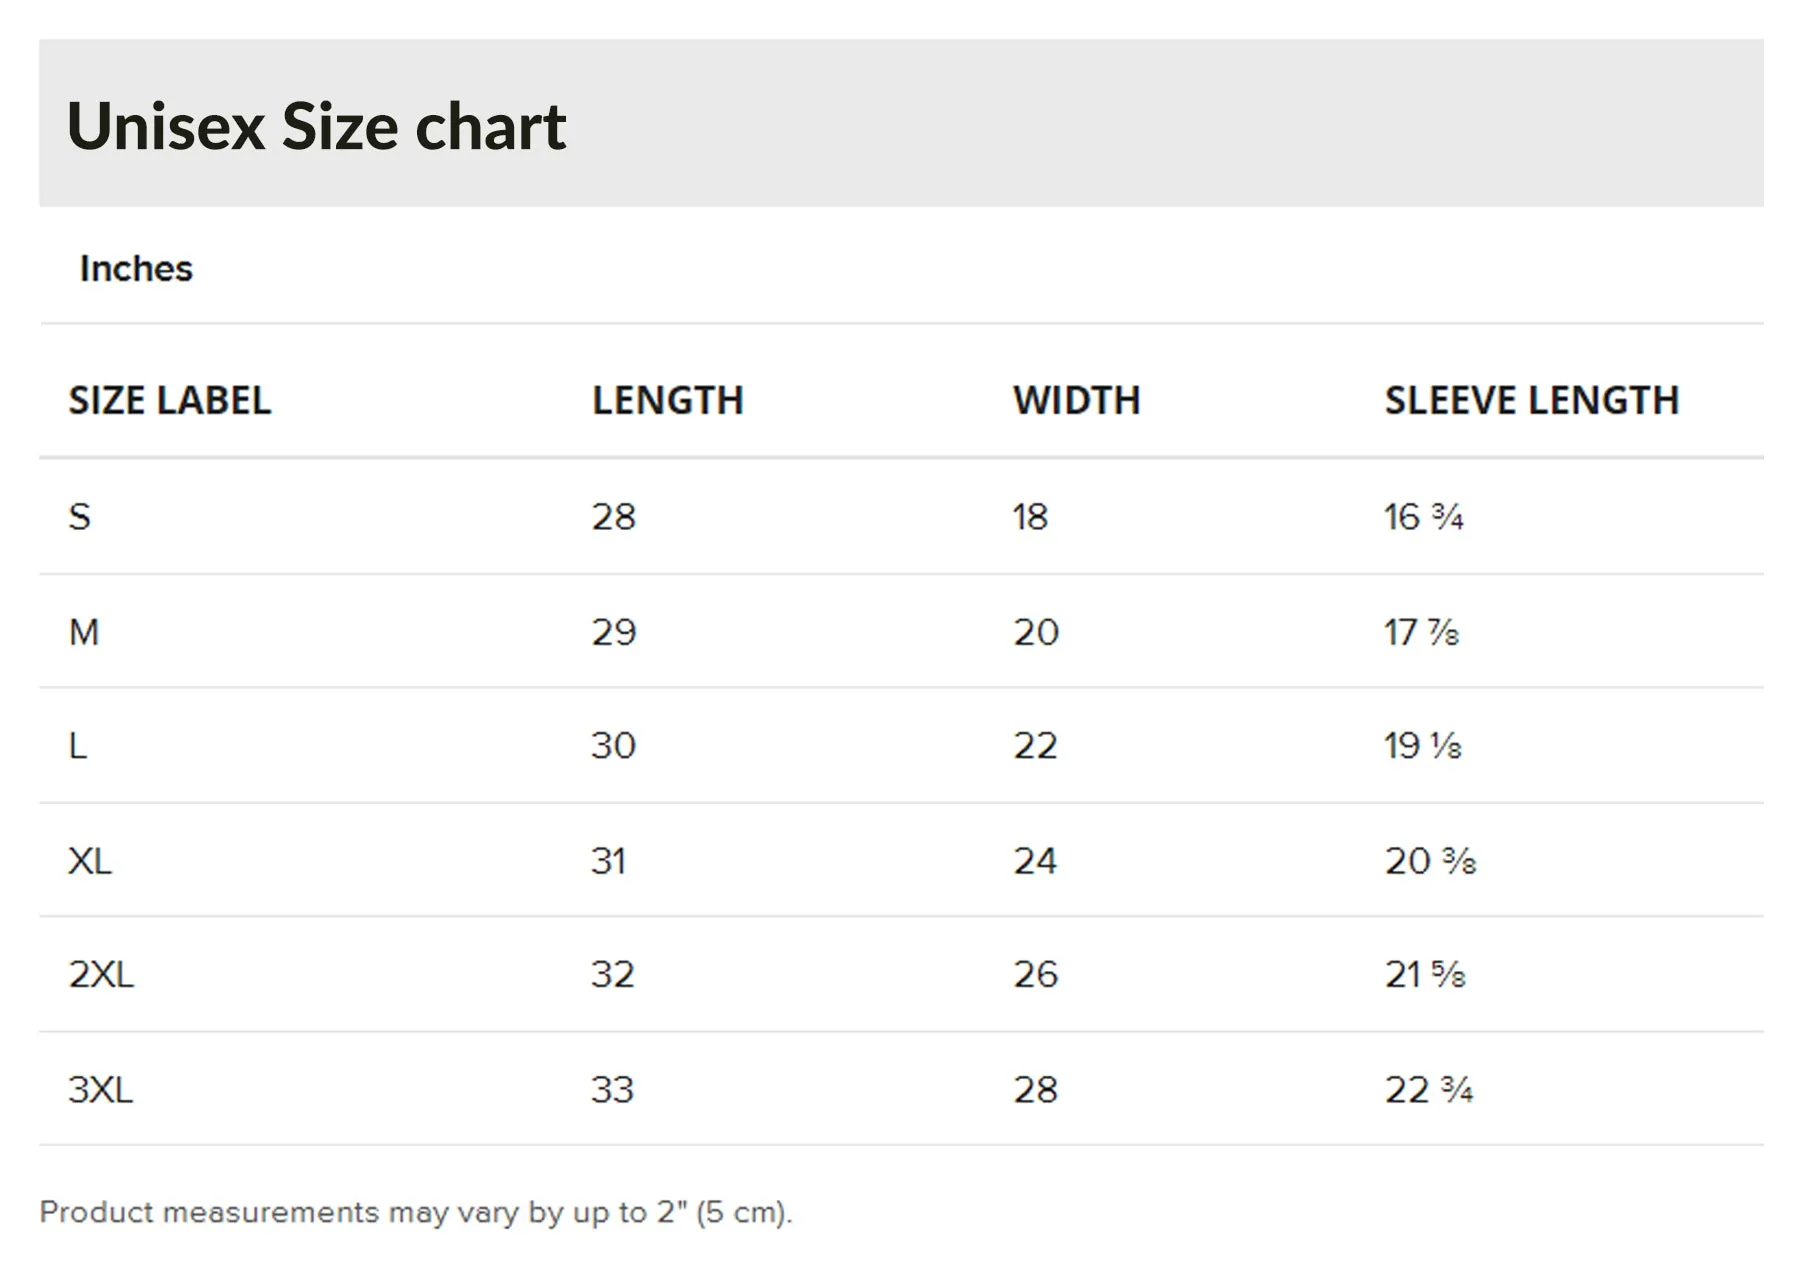Image resolution: width=1801 pixels, height=1271 pixels.
Task: Click the WIDTH column header
Action: [x=1077, y=401]
